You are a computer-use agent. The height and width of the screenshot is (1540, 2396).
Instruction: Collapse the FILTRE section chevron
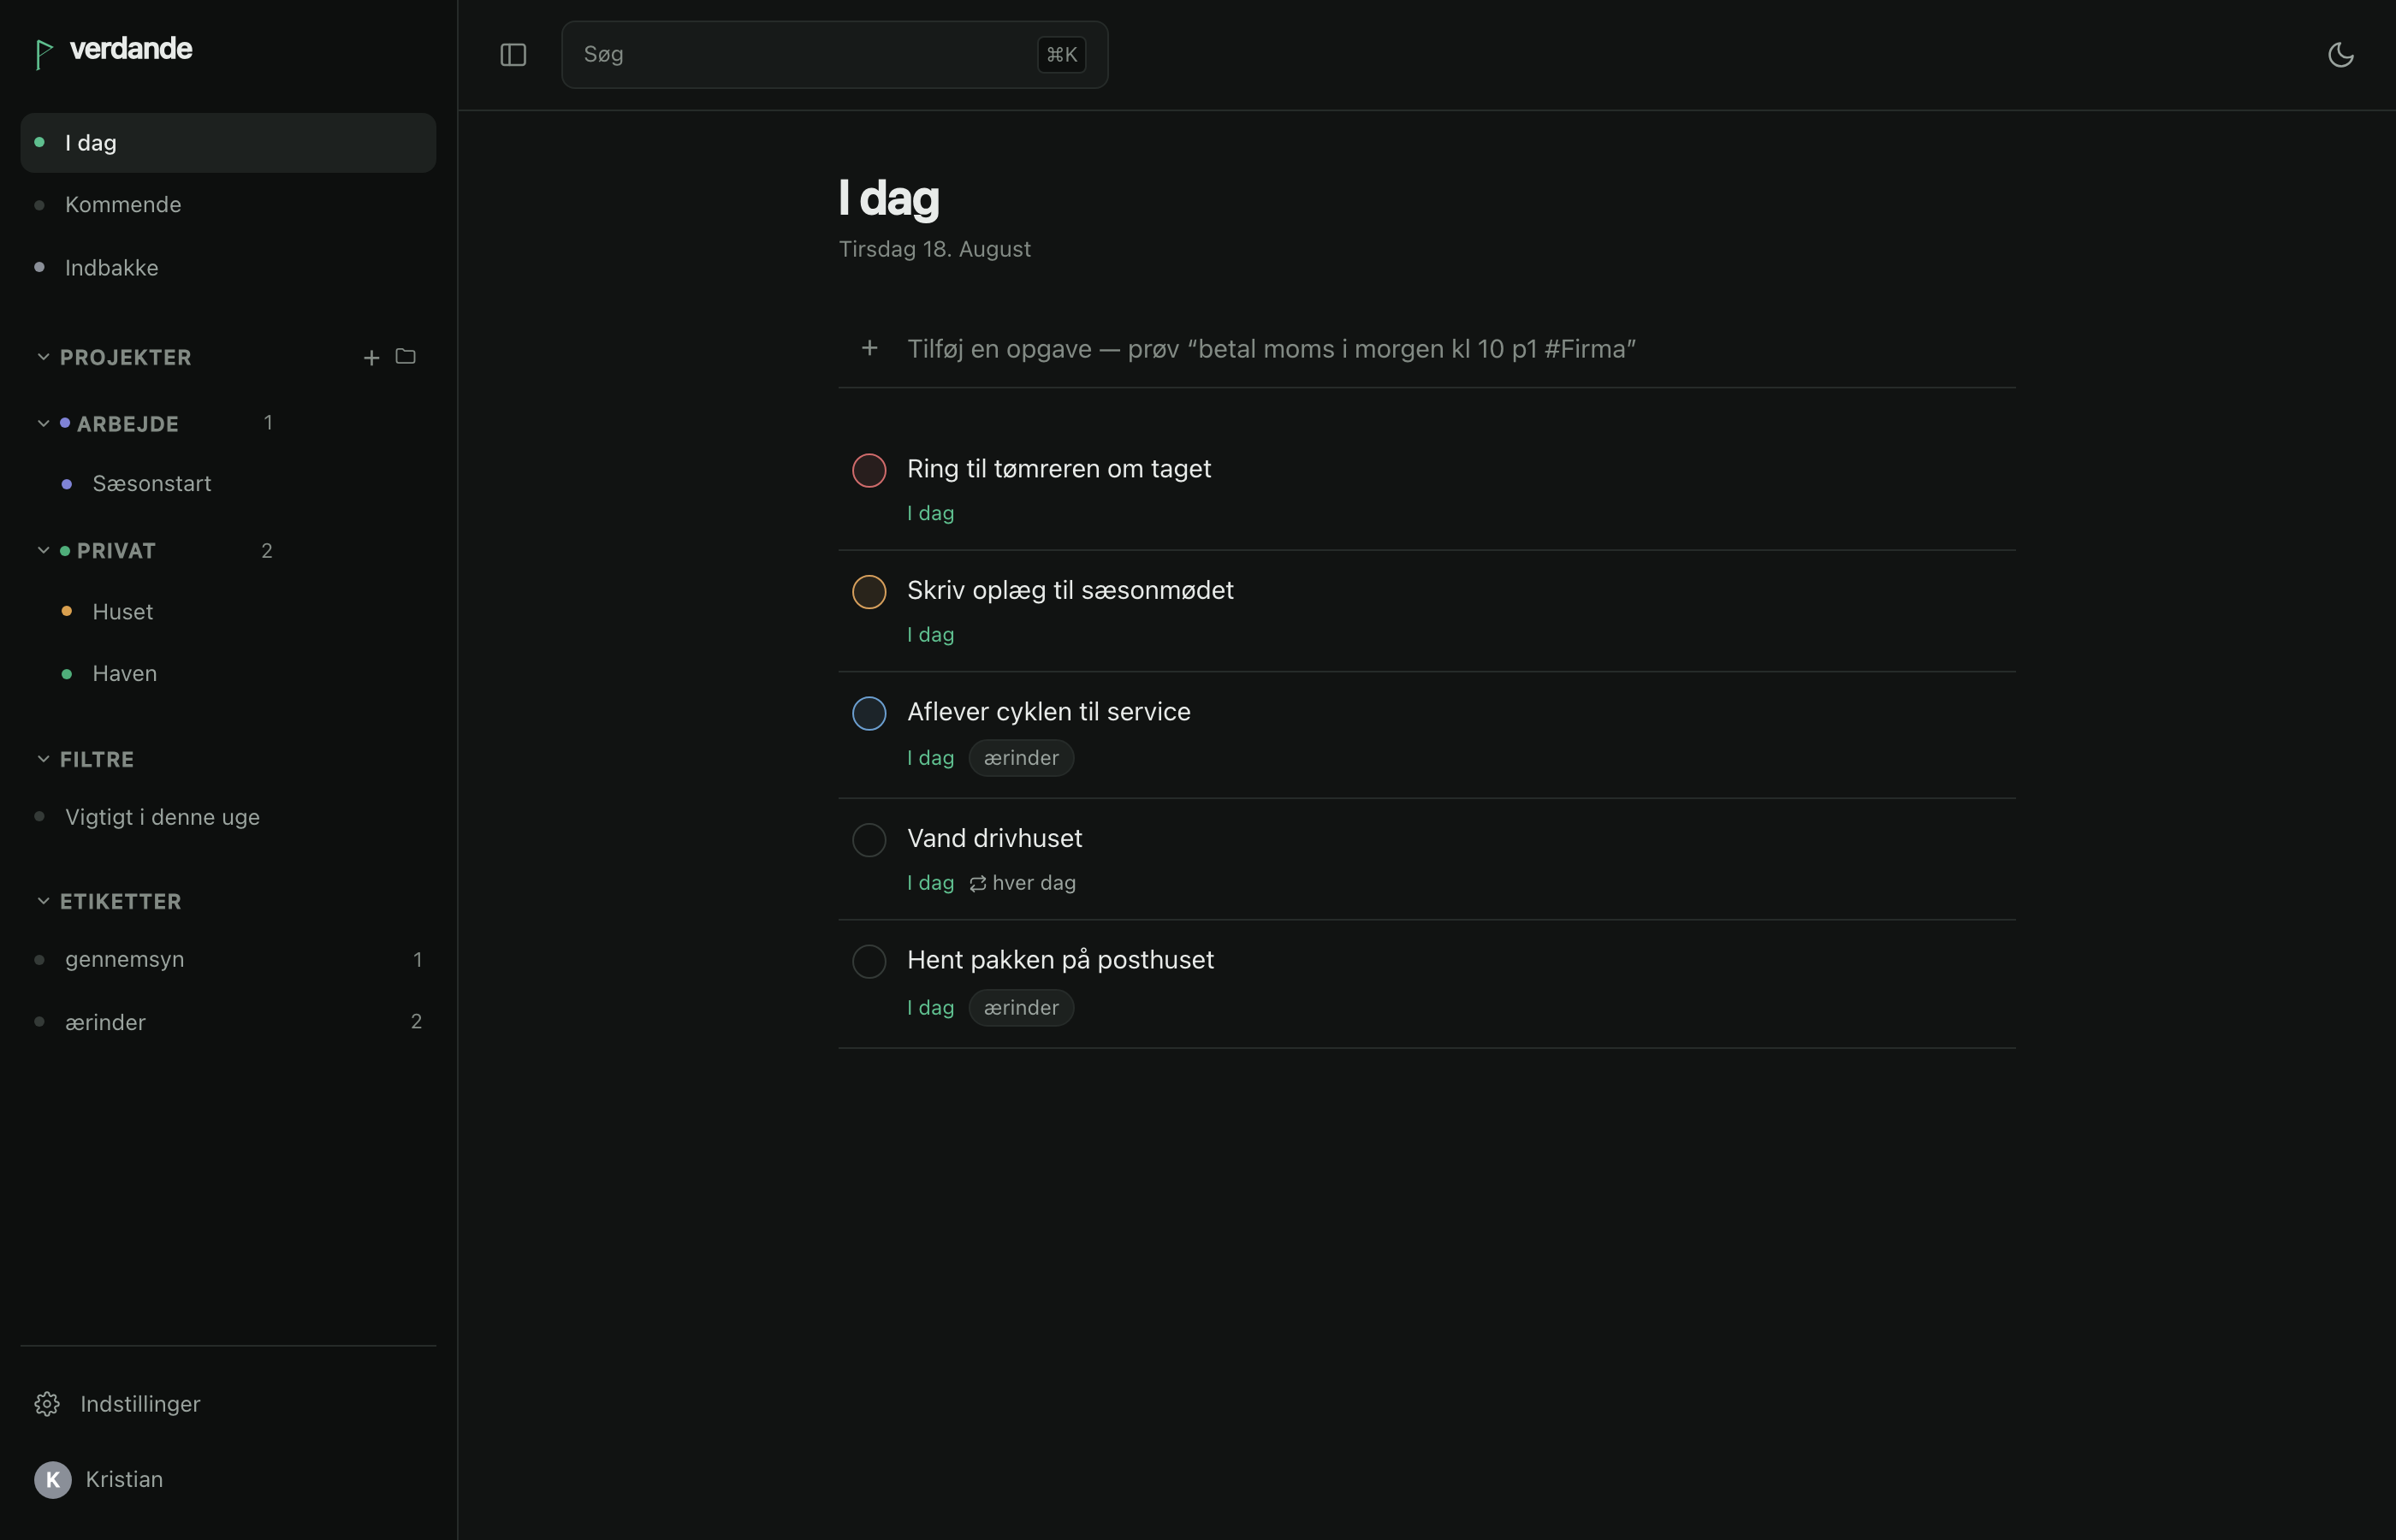click(43, 759)
